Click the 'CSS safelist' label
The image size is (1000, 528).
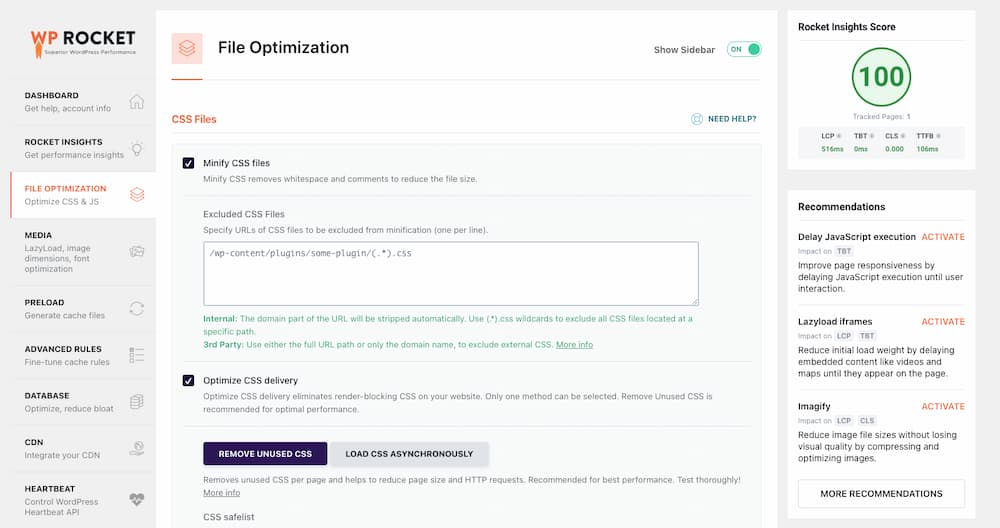(x=228, y=517)
